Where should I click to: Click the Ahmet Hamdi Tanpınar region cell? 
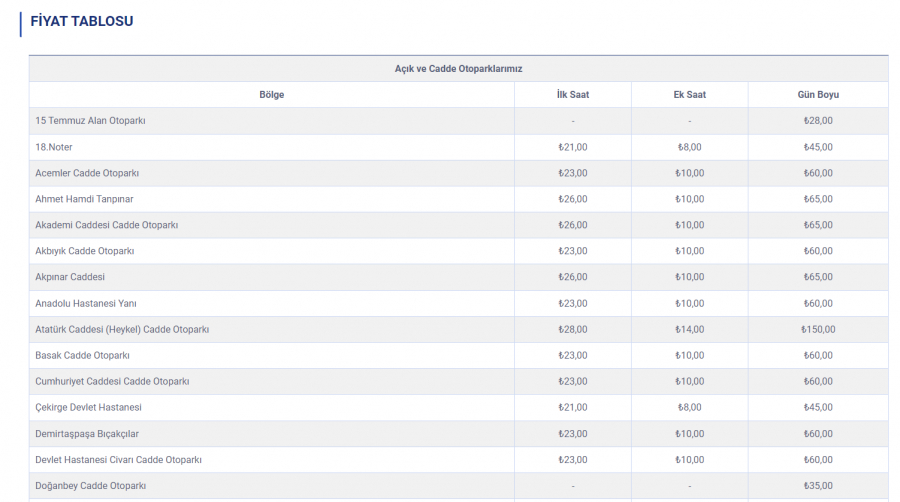point(84,199)
